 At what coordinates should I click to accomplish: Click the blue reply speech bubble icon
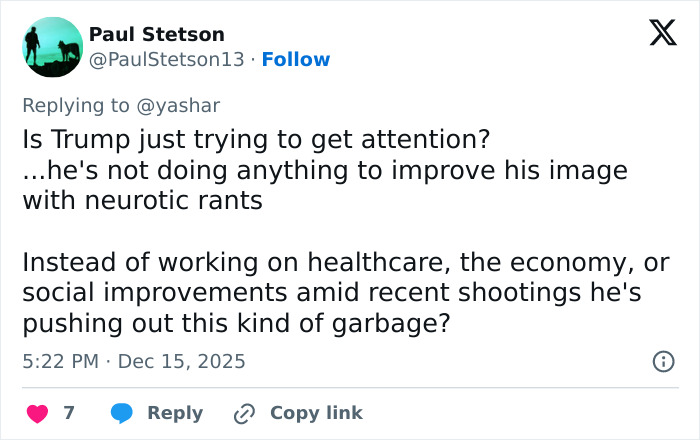[x=122, y=413]
